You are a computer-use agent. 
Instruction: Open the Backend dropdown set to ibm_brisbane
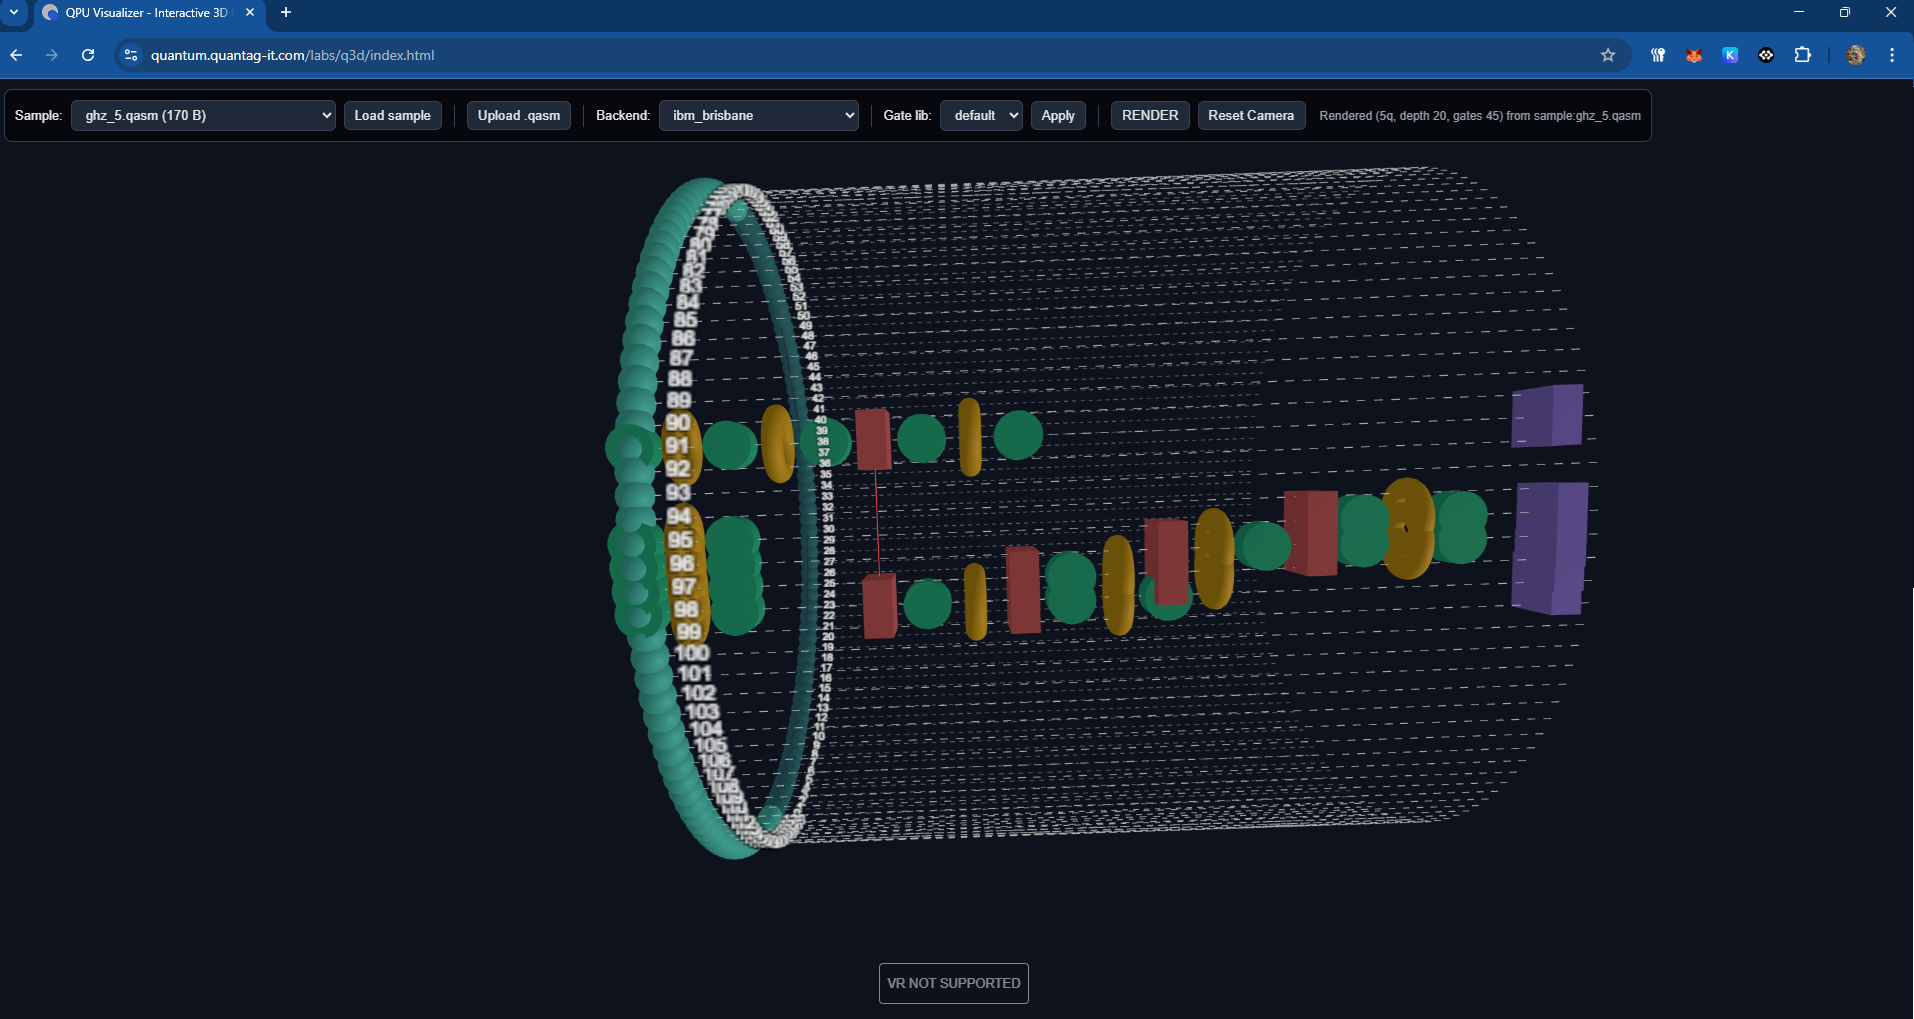[759, 116]
